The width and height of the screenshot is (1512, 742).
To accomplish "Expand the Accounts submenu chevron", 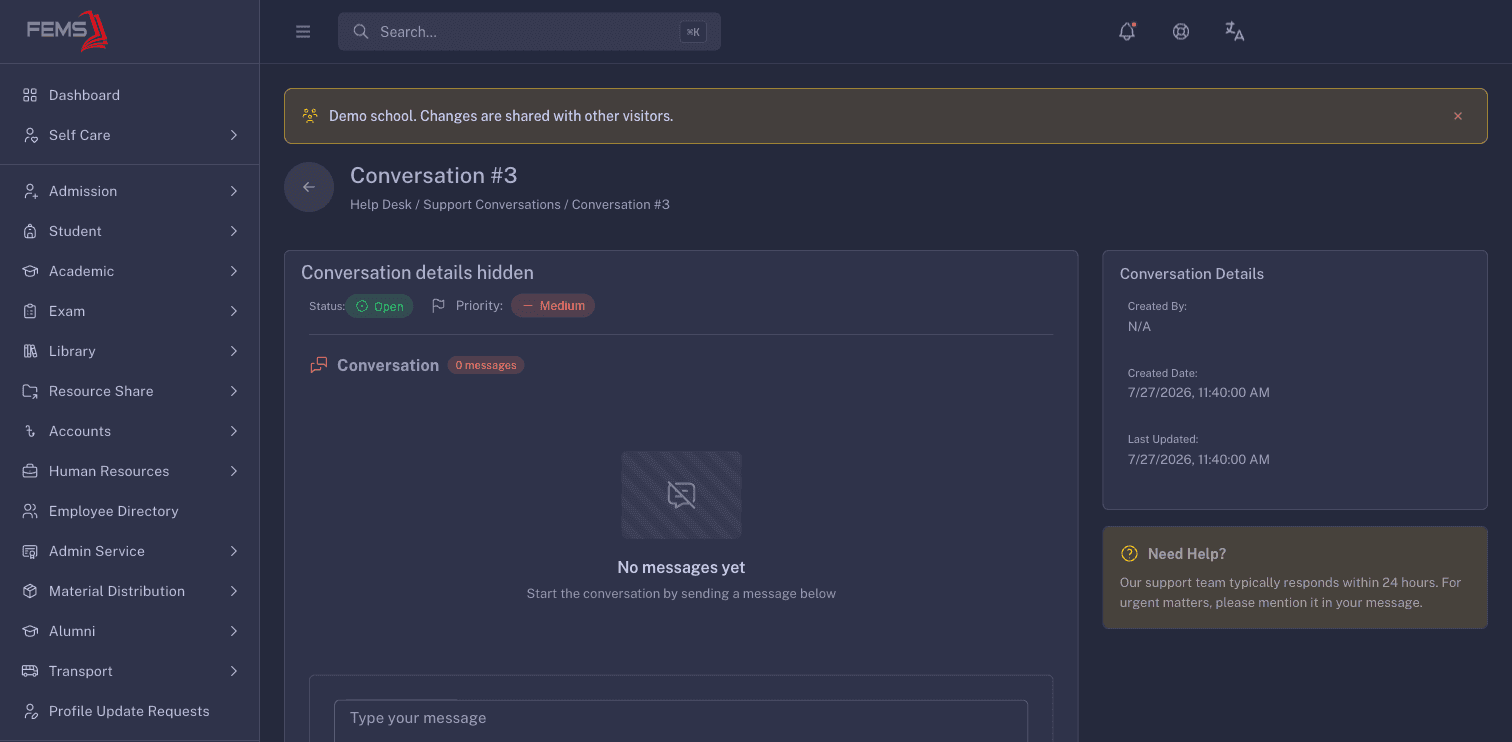I will tap(233, 431).
